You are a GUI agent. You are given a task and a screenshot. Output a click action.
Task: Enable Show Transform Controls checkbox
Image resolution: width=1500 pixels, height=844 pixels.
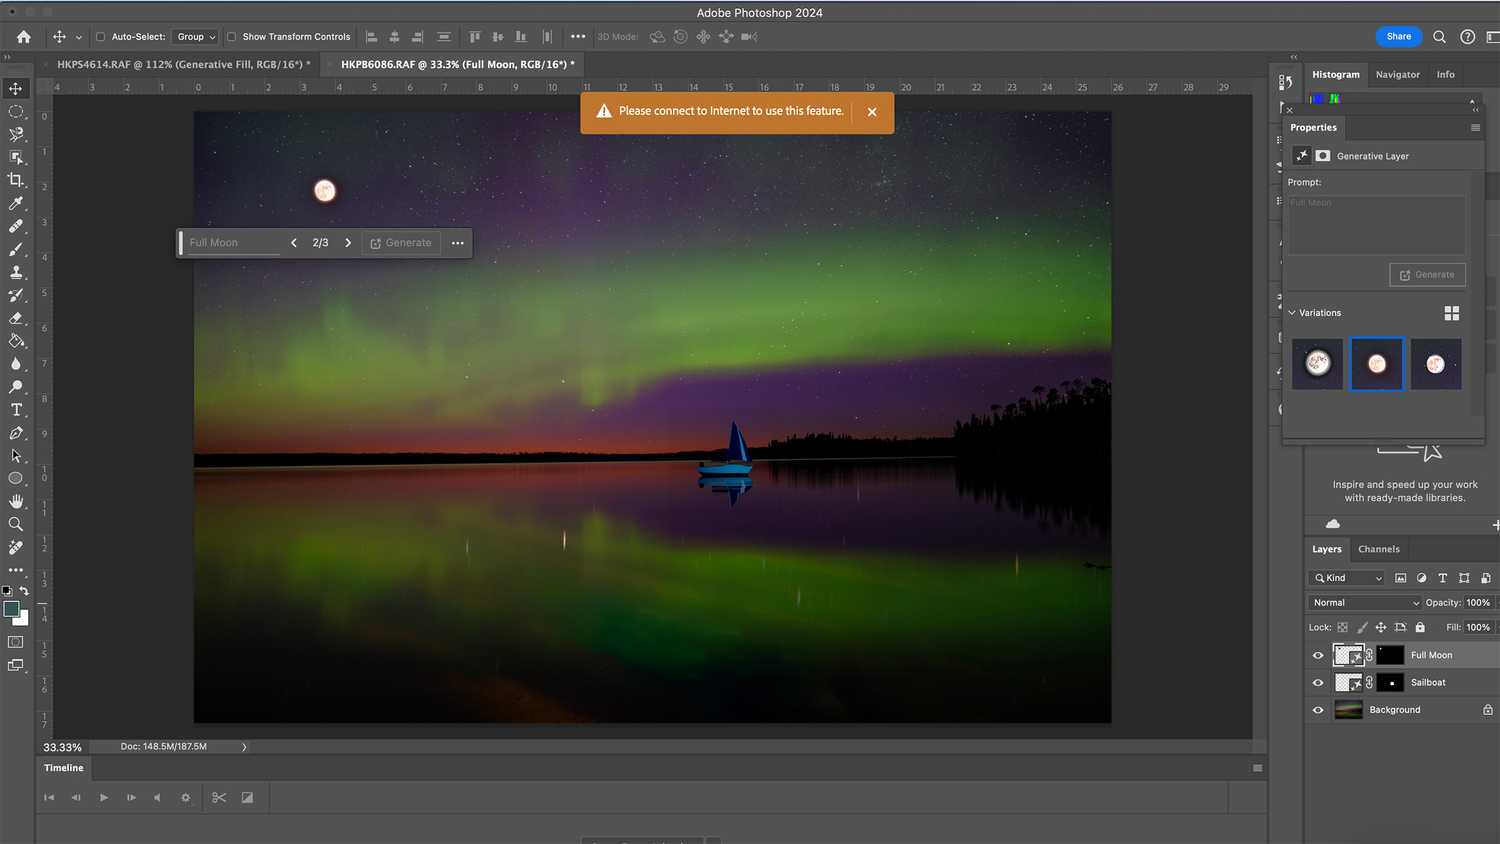pos(231,37)
